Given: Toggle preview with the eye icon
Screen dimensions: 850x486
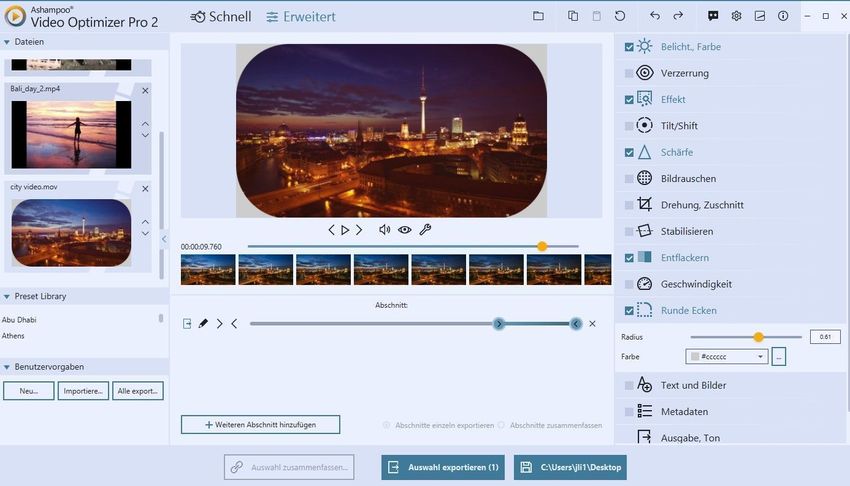Looking at the screenshot, I should (405, 230).
